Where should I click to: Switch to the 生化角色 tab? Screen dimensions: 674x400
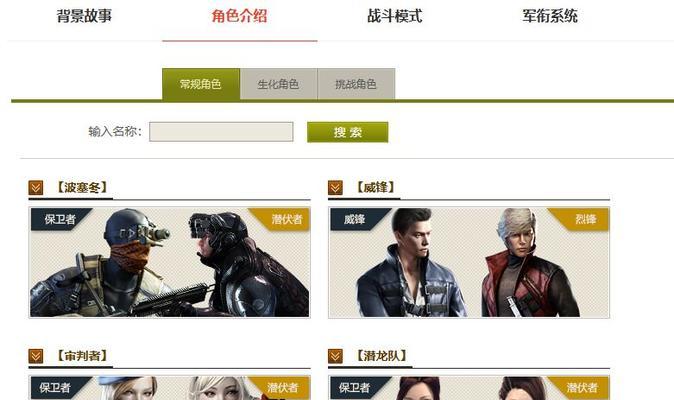(x=278, y=84)
